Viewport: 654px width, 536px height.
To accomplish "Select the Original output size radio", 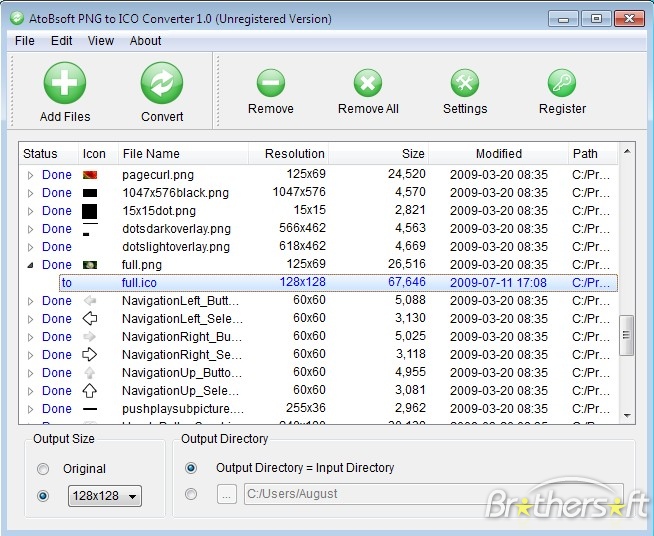I will [x=43, y=469].
